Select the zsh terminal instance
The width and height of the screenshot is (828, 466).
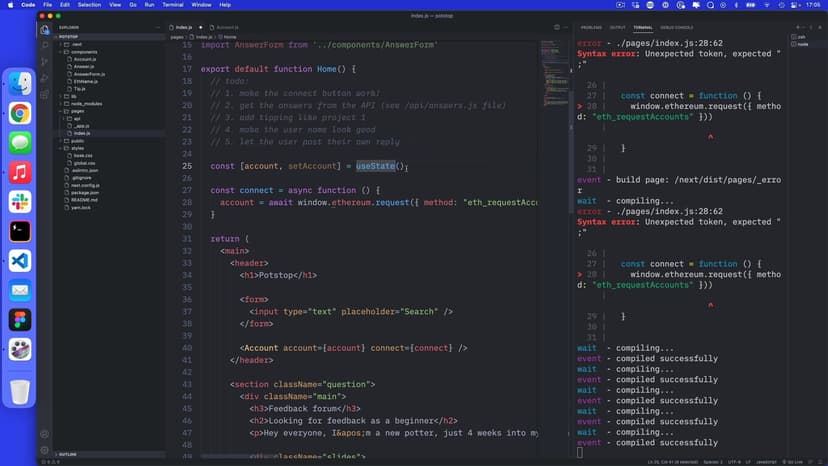click(x=801, y=37)
